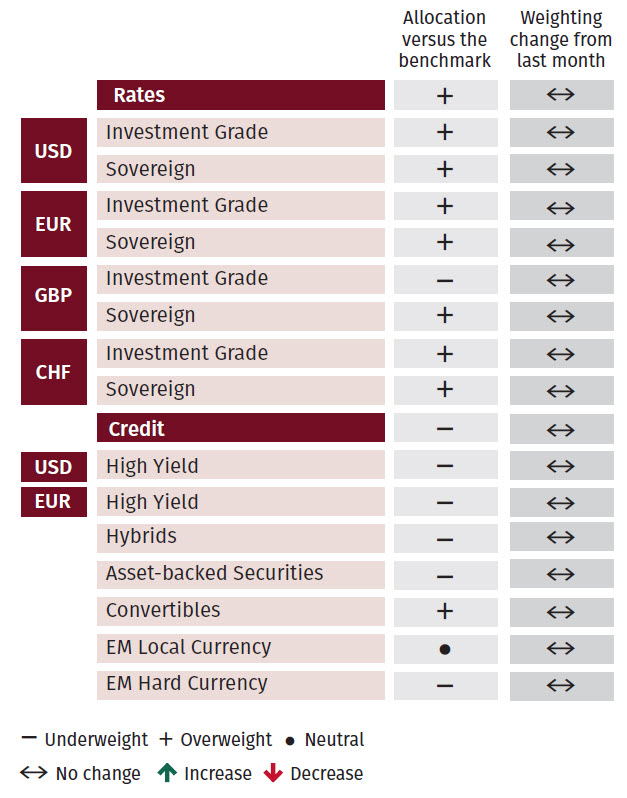
Task: Click the no-change arrow for Hybrids row
Action: [x=561, y=539]
